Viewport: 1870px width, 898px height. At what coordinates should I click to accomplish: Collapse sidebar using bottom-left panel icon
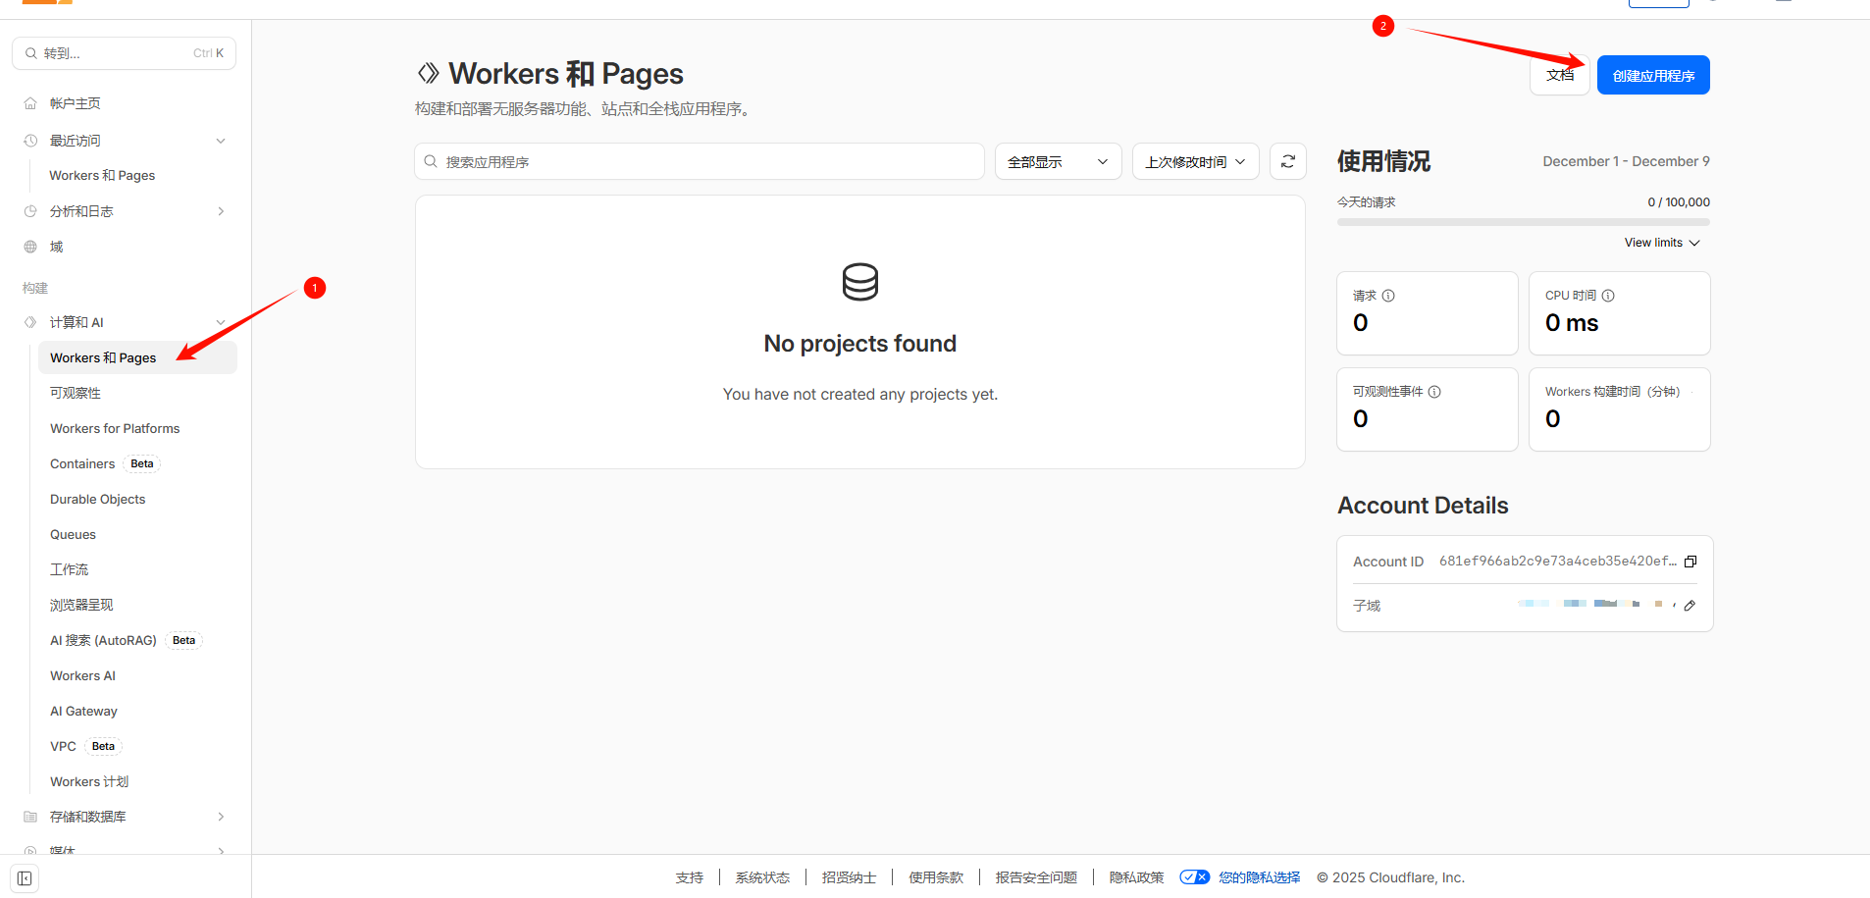pyautogui.click(x=25, y=879)
